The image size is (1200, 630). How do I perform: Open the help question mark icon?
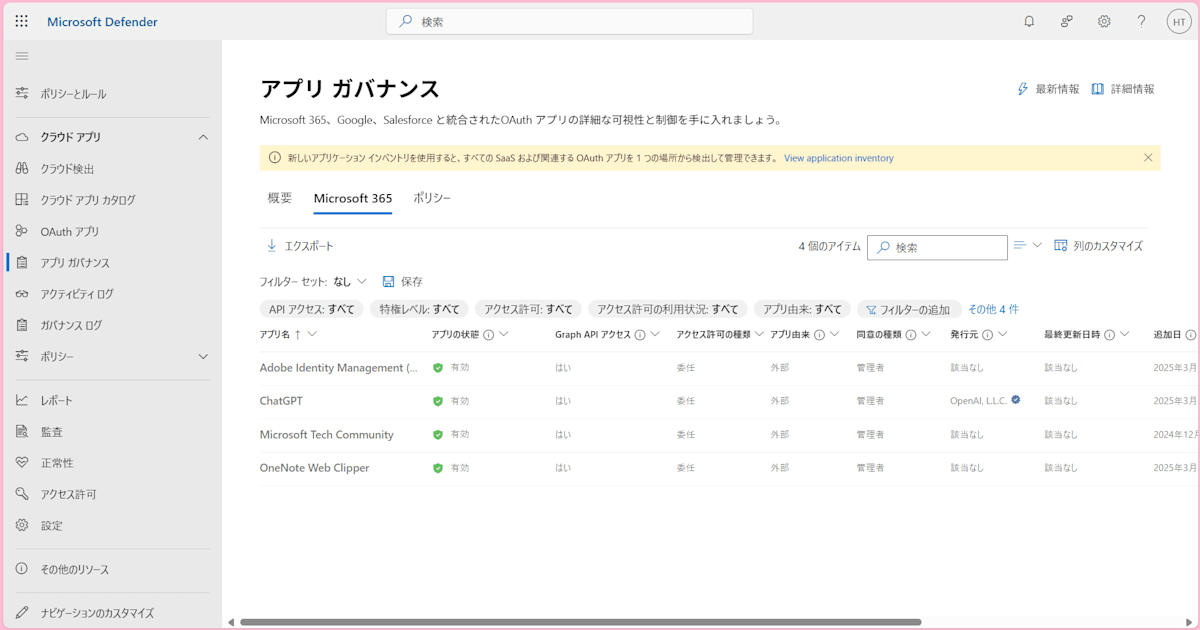pos(1141,21)
